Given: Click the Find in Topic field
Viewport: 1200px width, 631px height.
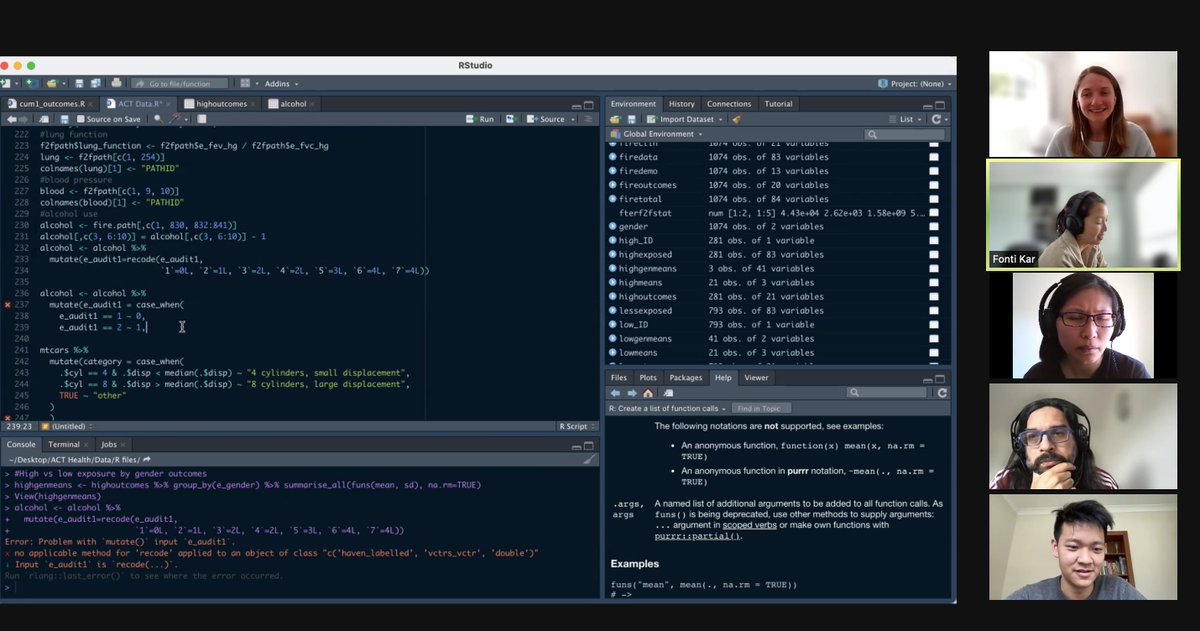Looking at the screenshot, I should (761, 409).
